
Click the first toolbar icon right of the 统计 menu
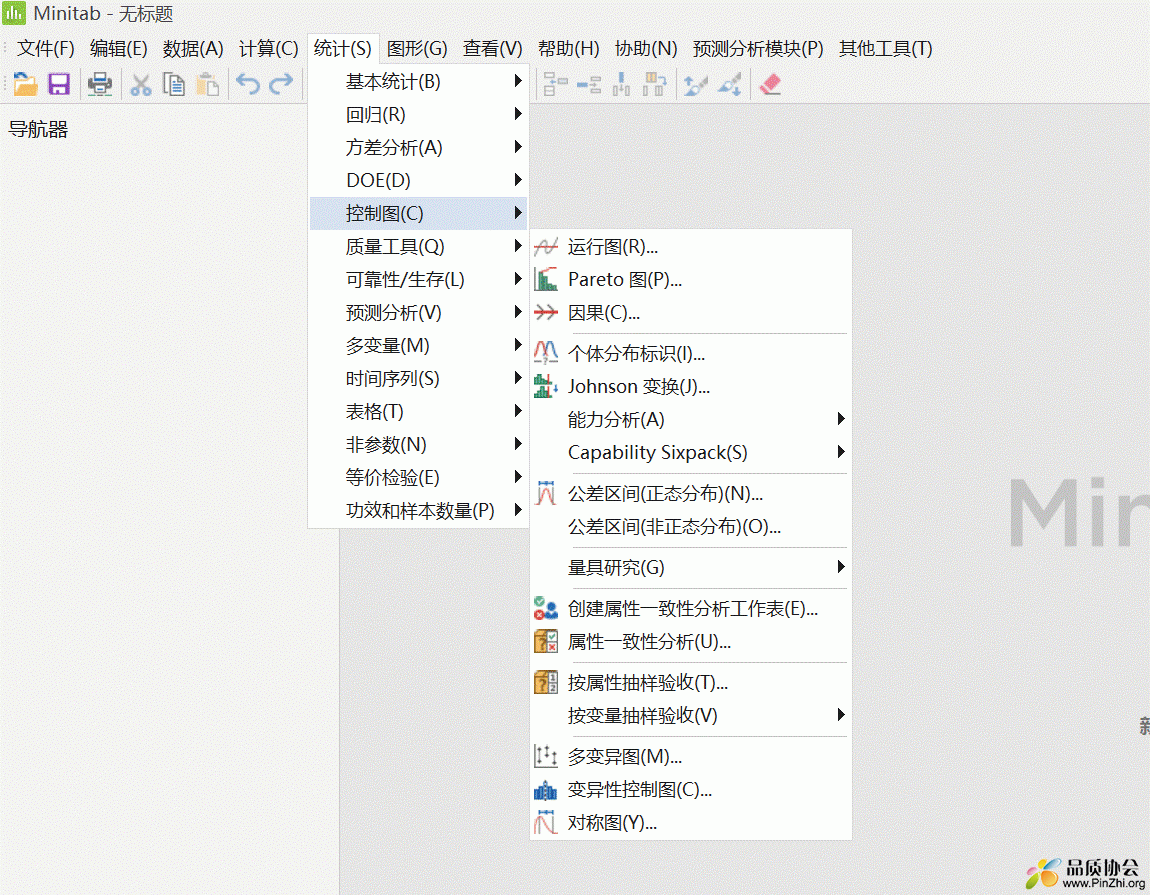[x=555, y=84]
